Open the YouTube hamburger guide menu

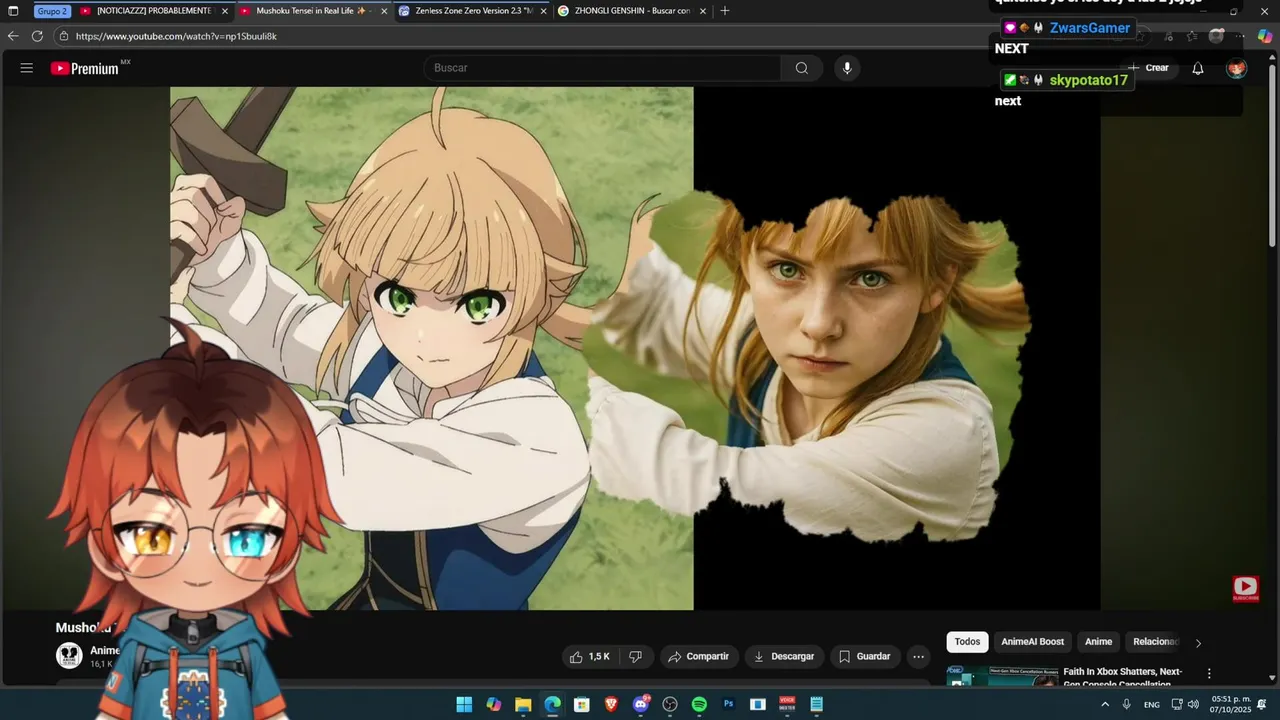pyautogui.click(x=27, y=68)
